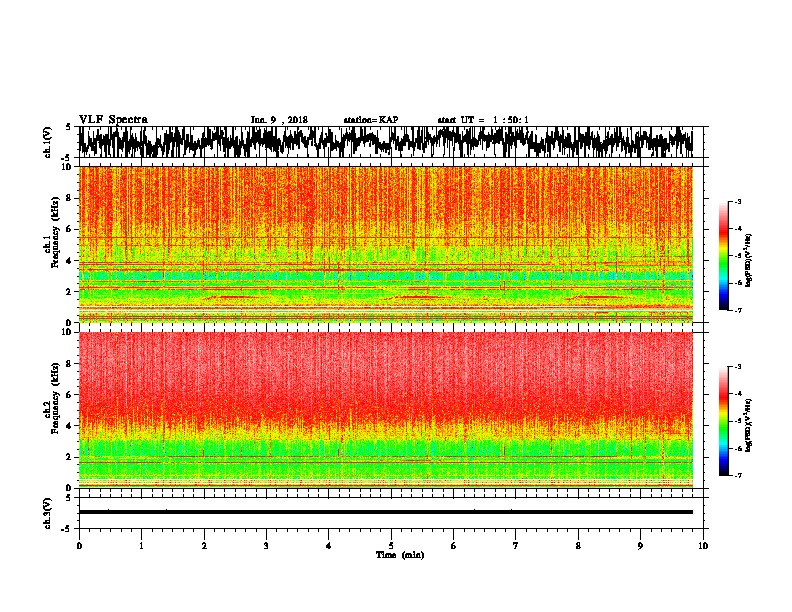Click the ch.2 color bar log(PSD) unit label
The width and height of the screenshot is (792, 612).
click(x=748, y=425)
